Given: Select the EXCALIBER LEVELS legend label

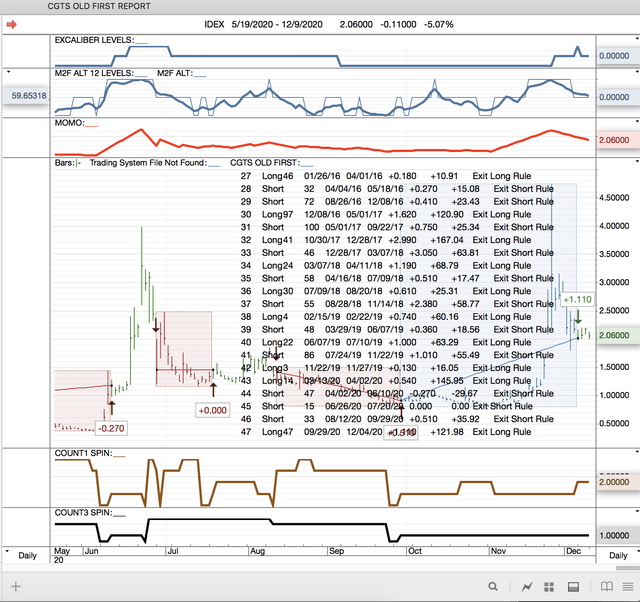Looking at the screenshot, I should [x=94, y=40].
